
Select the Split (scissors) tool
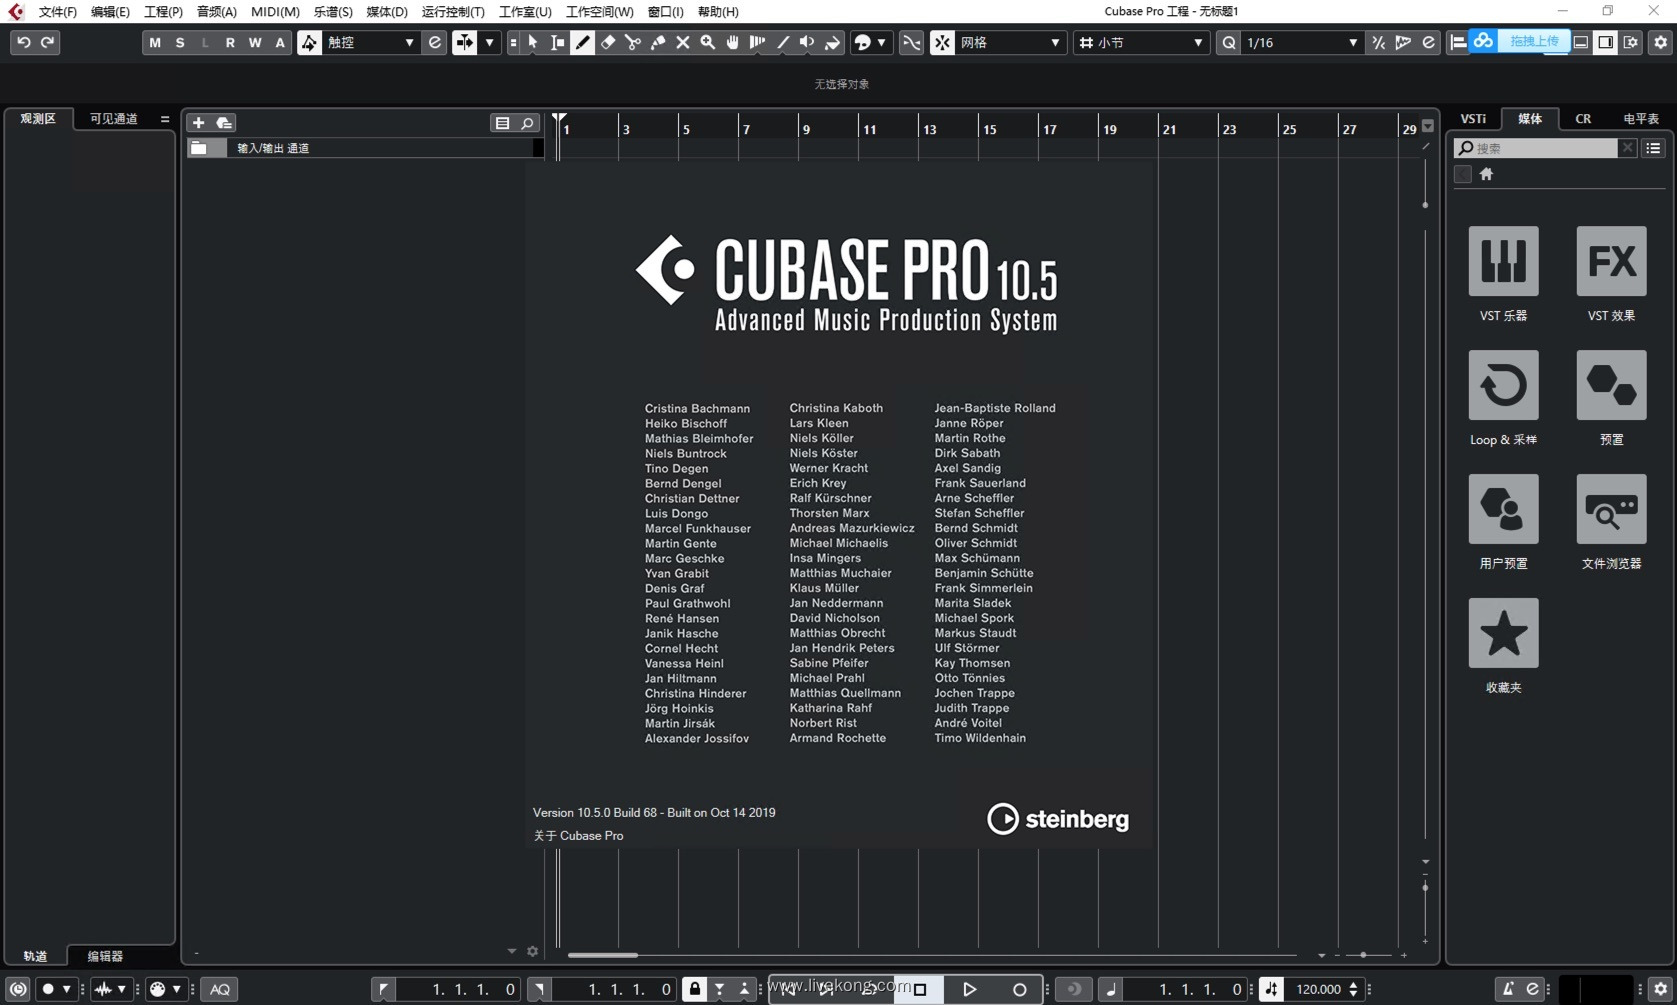(632, 42)
